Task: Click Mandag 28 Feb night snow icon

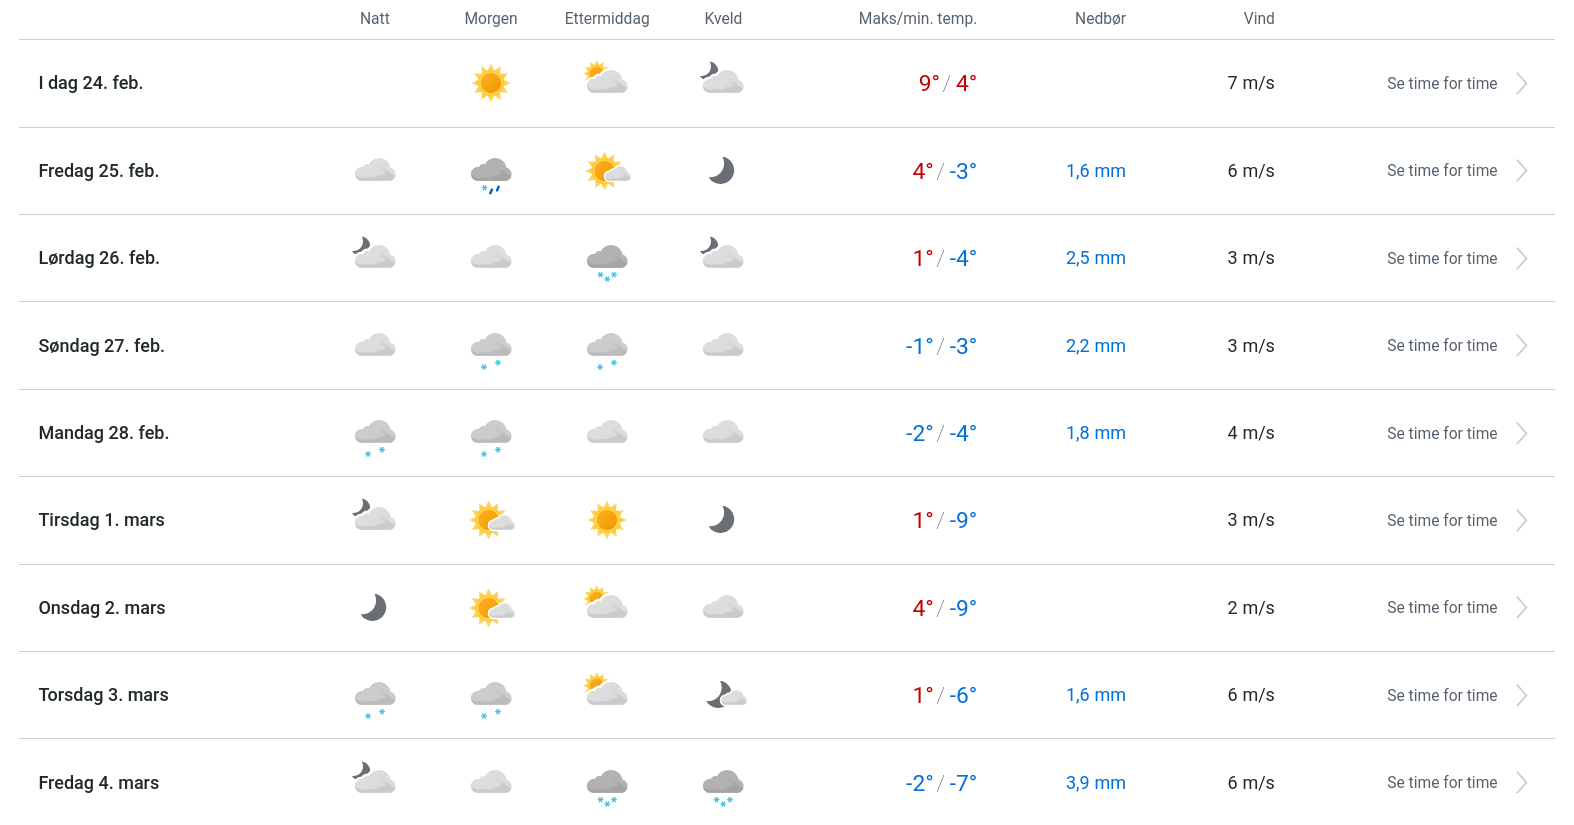Action: pyautogui.click(x=375, y=435)
